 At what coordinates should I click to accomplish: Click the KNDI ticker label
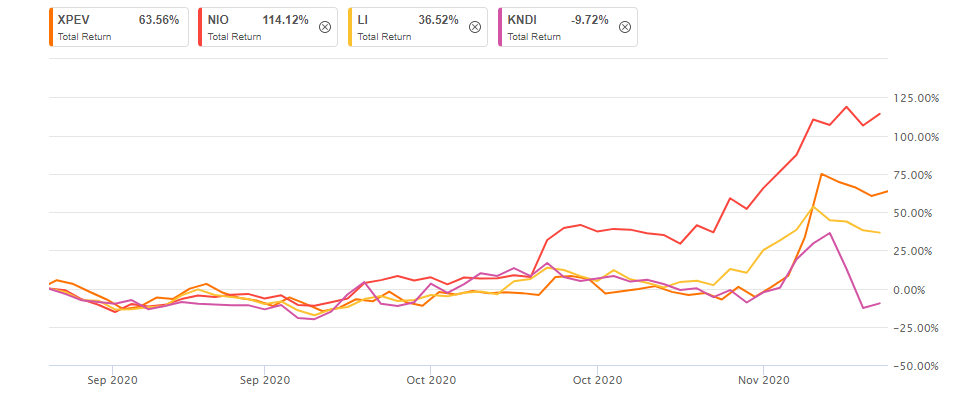click(x=520, y=20)
